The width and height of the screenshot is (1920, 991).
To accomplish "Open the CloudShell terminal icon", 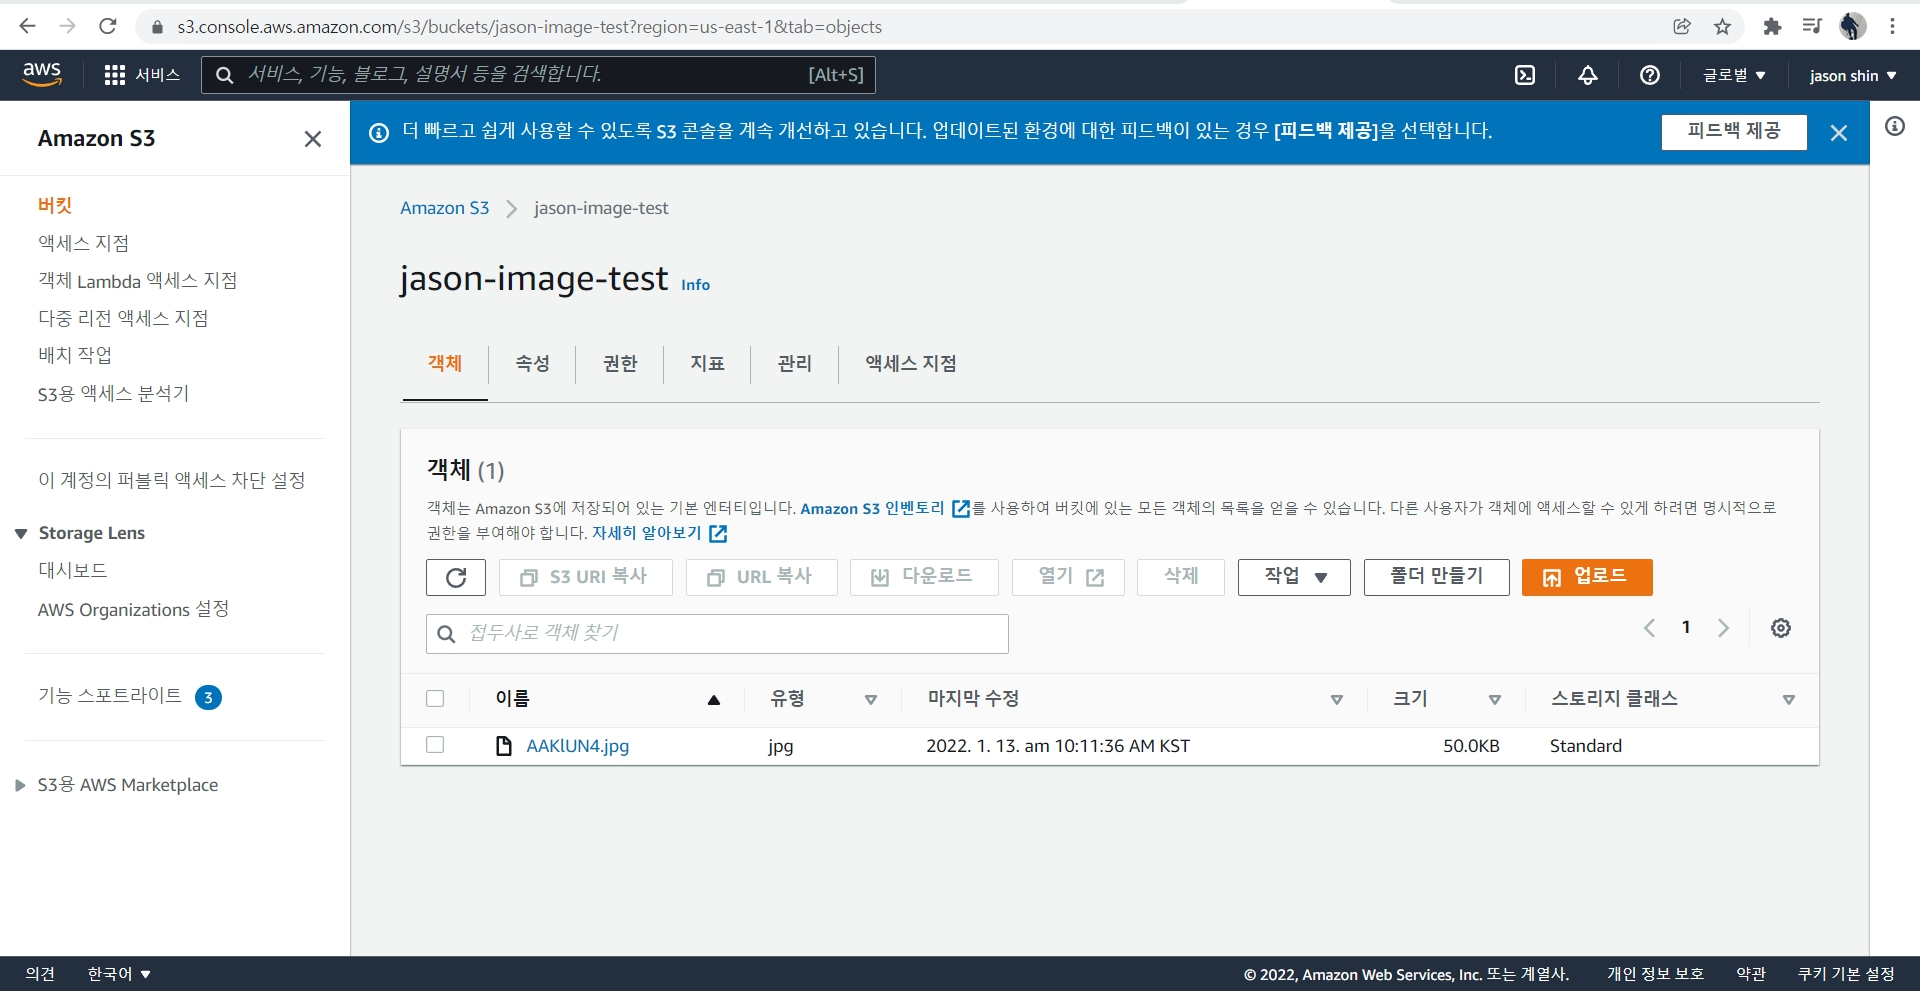I will [1525, 75].
